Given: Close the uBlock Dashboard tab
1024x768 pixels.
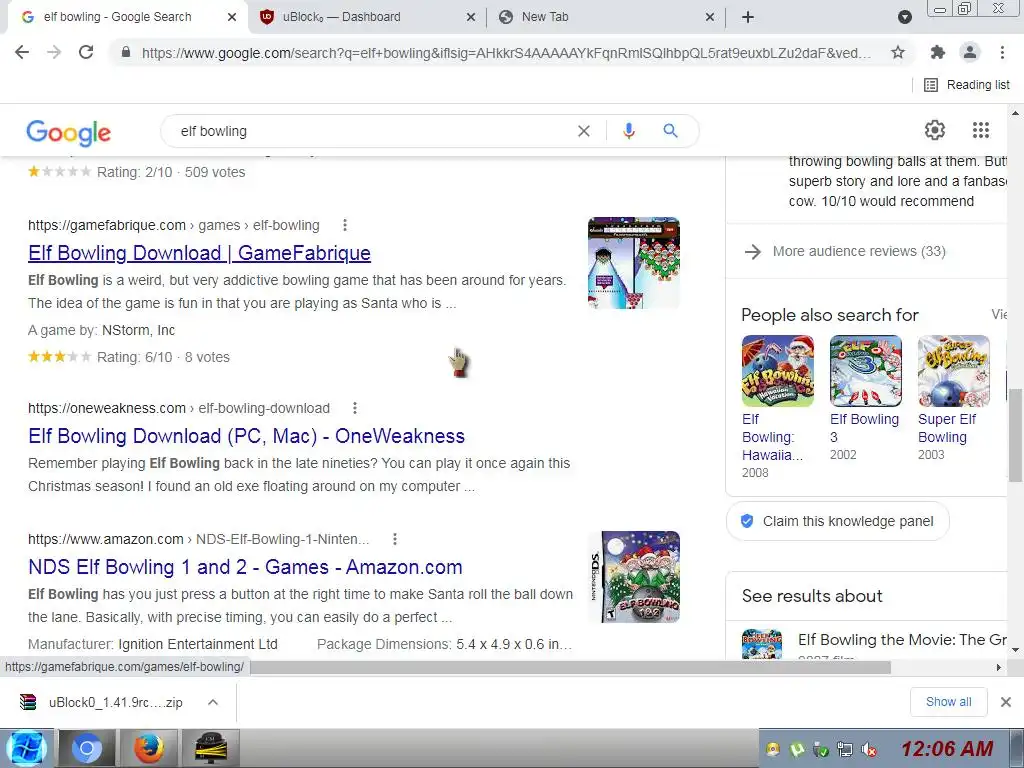Looking at the screenshot, I should pyautogui.click(x=470, y=18).
